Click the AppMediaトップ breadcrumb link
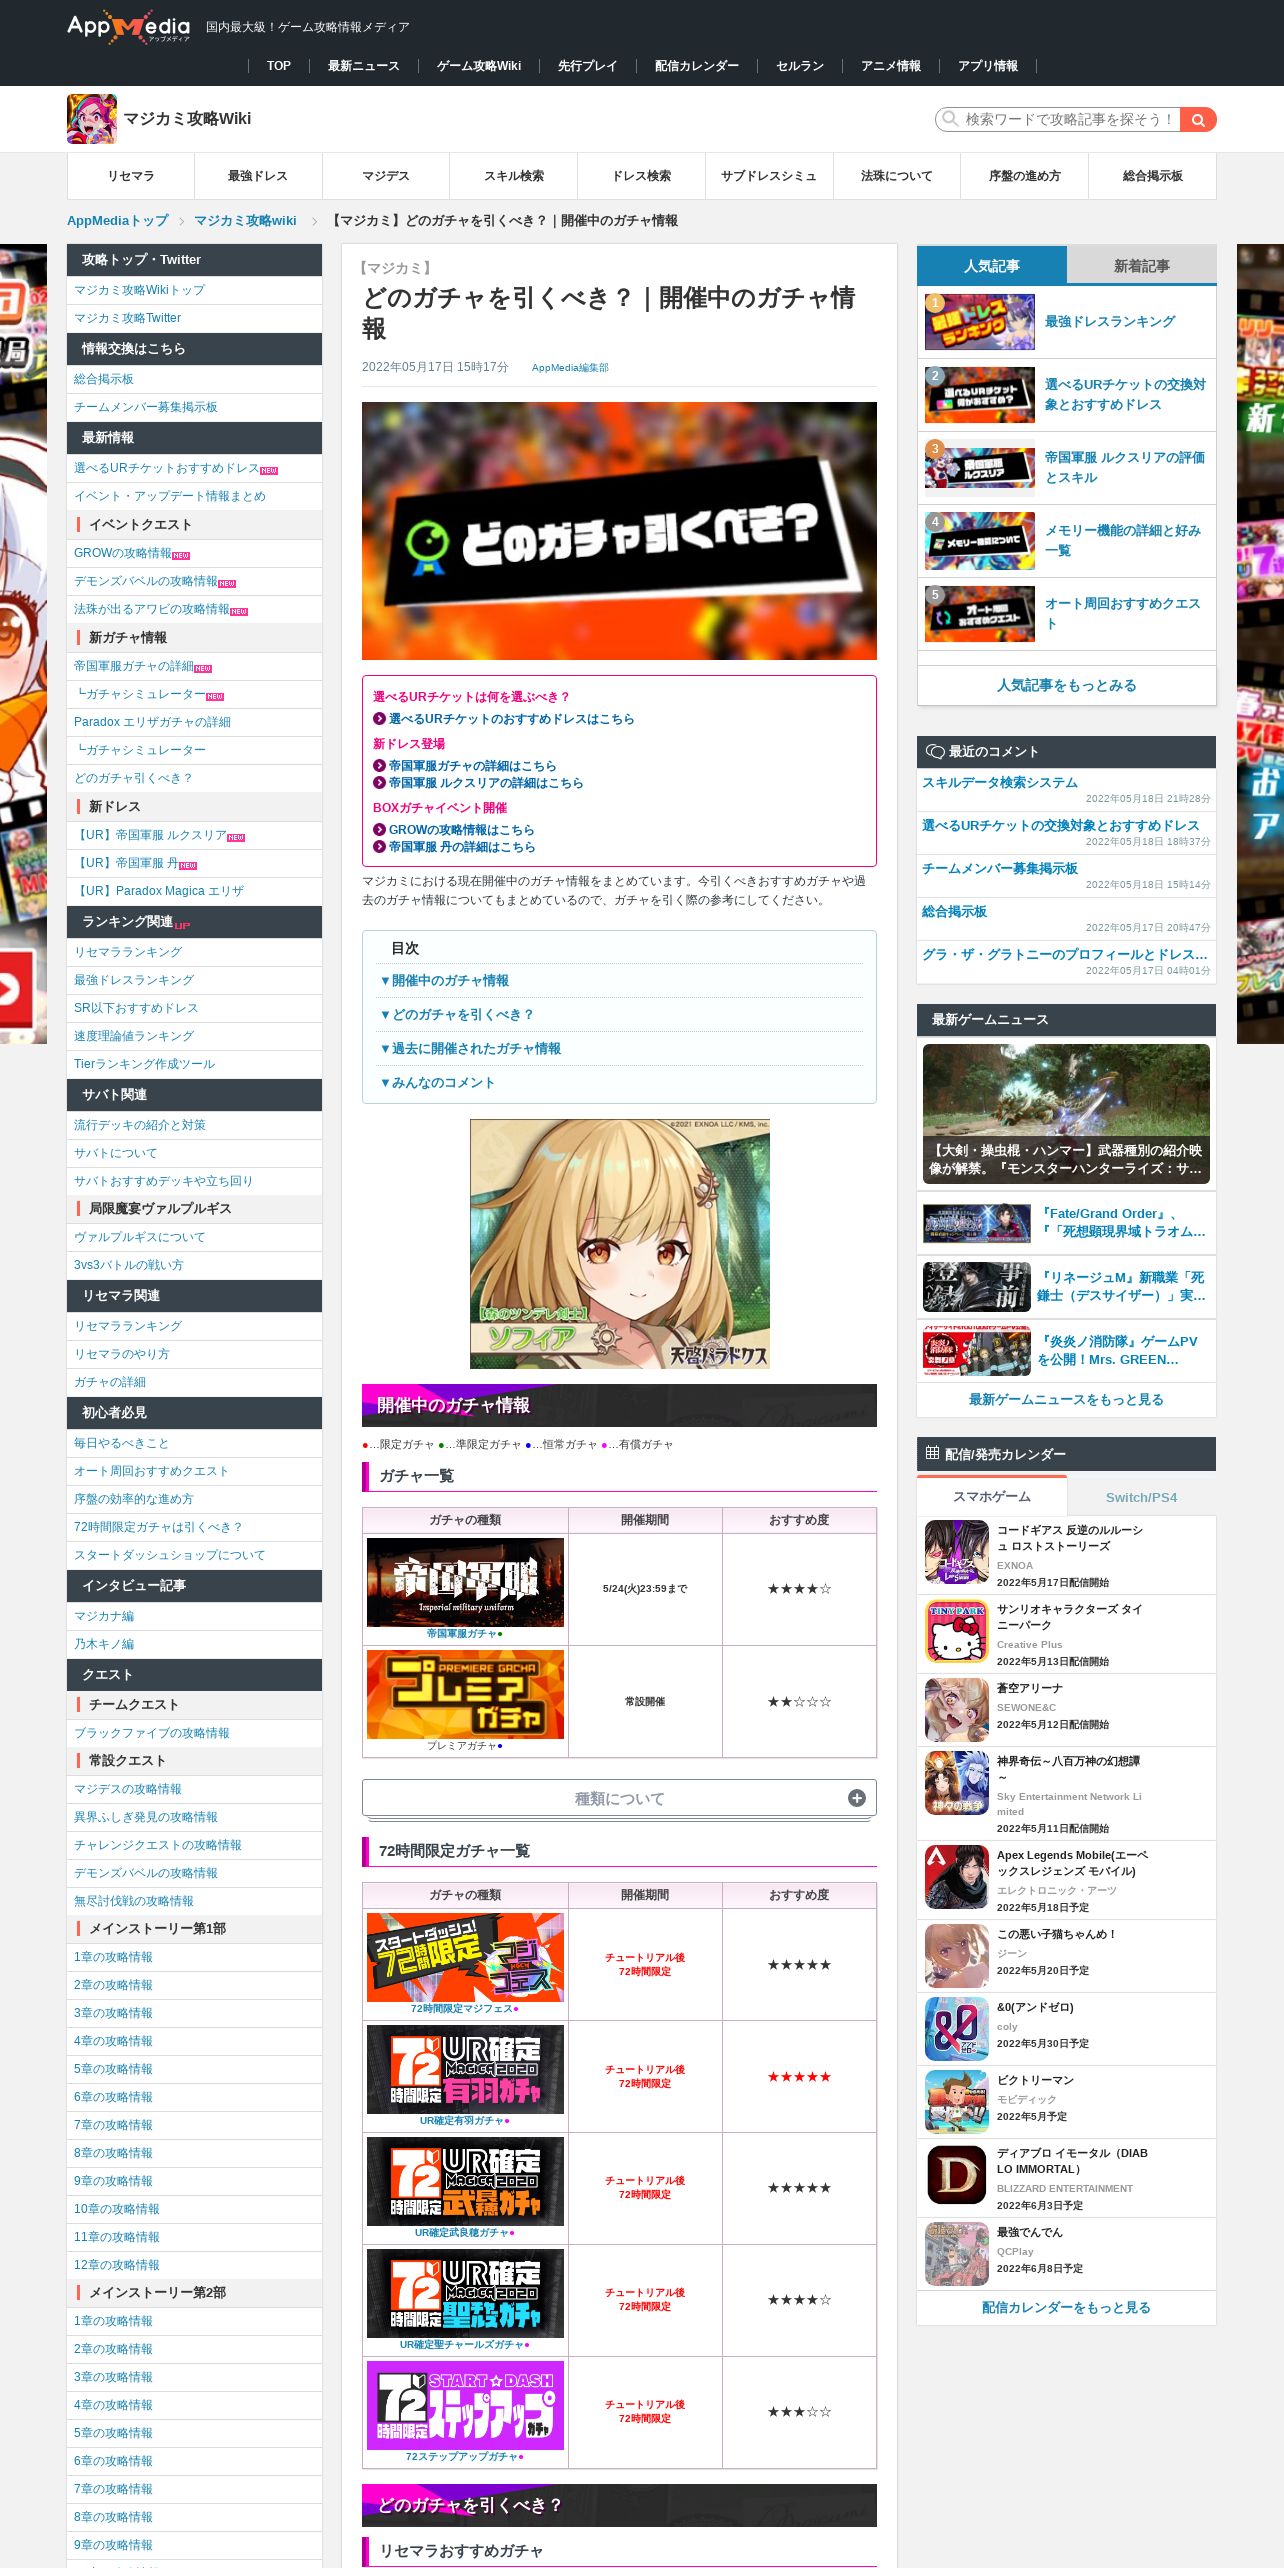The image size is (1284, 2568). point(118,221)
